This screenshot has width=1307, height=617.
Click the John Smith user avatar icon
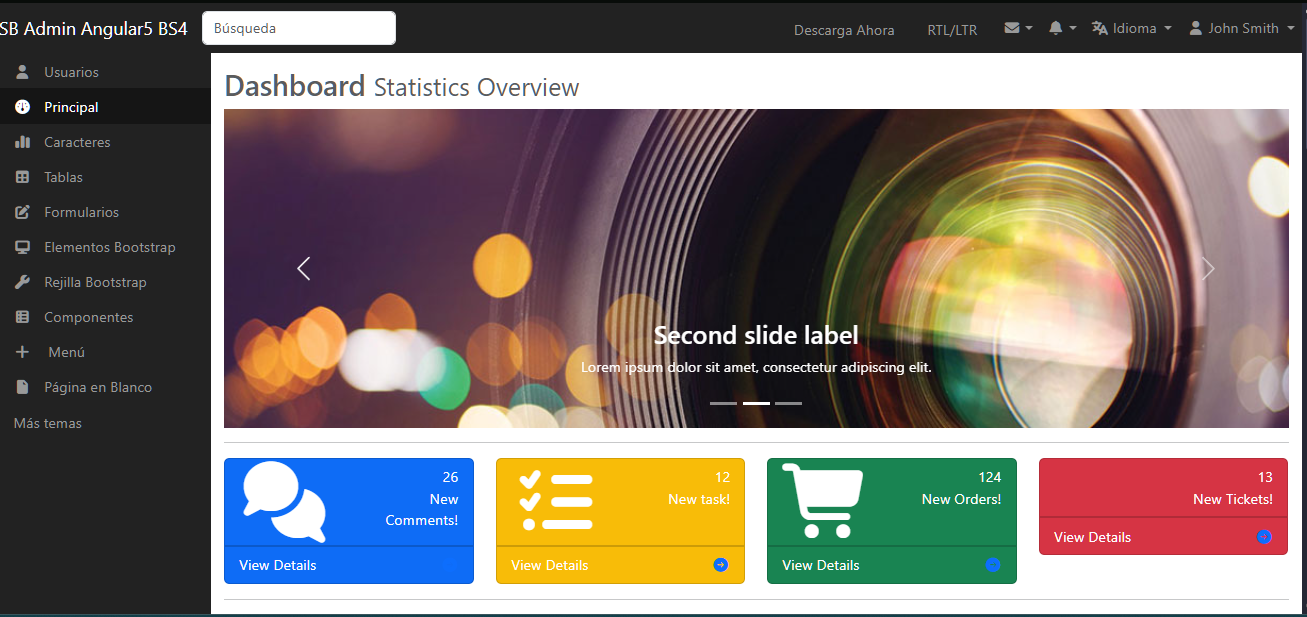click(1195, 28)
